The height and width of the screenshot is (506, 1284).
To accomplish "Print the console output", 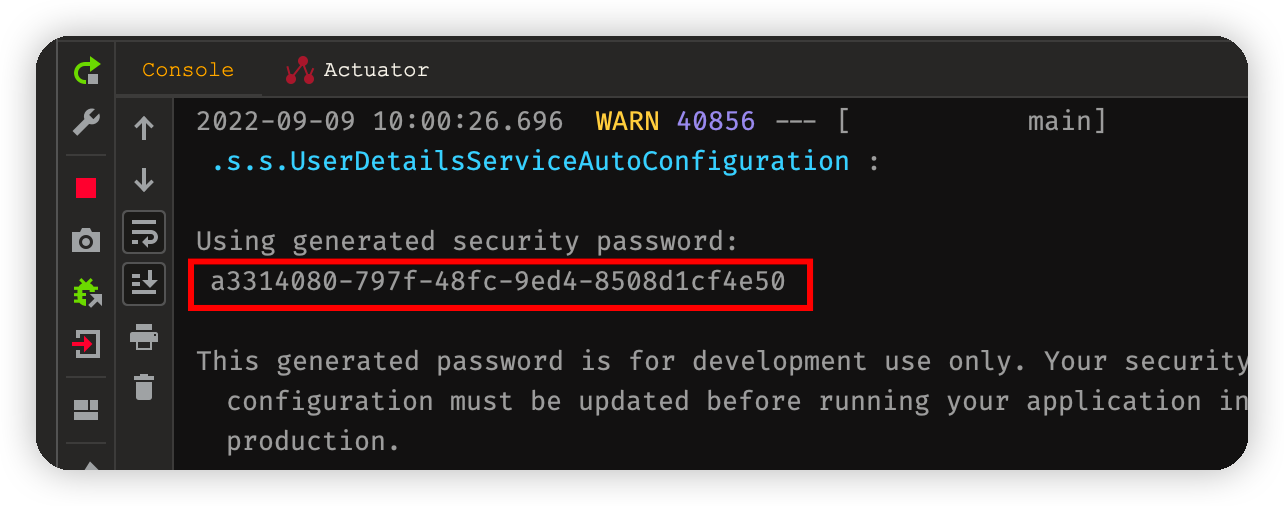I will 144,338.
